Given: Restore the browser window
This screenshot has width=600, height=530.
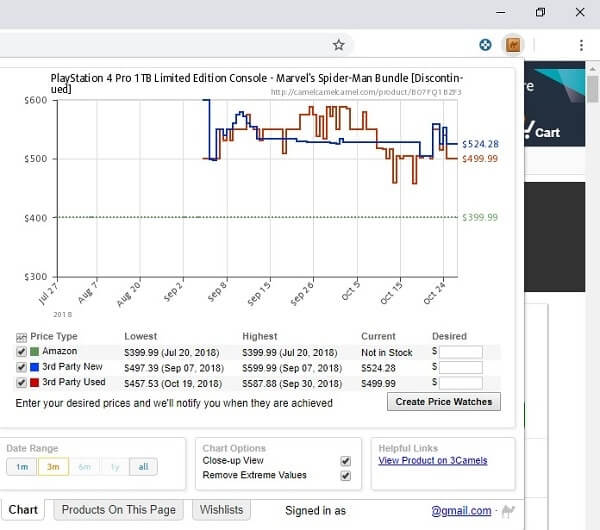Looking at the screenshot, I should tap(540, 12).
